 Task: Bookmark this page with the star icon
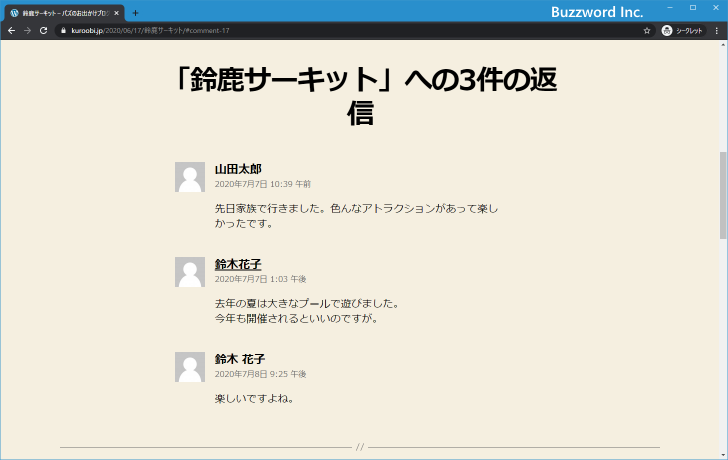pos(647,31)
